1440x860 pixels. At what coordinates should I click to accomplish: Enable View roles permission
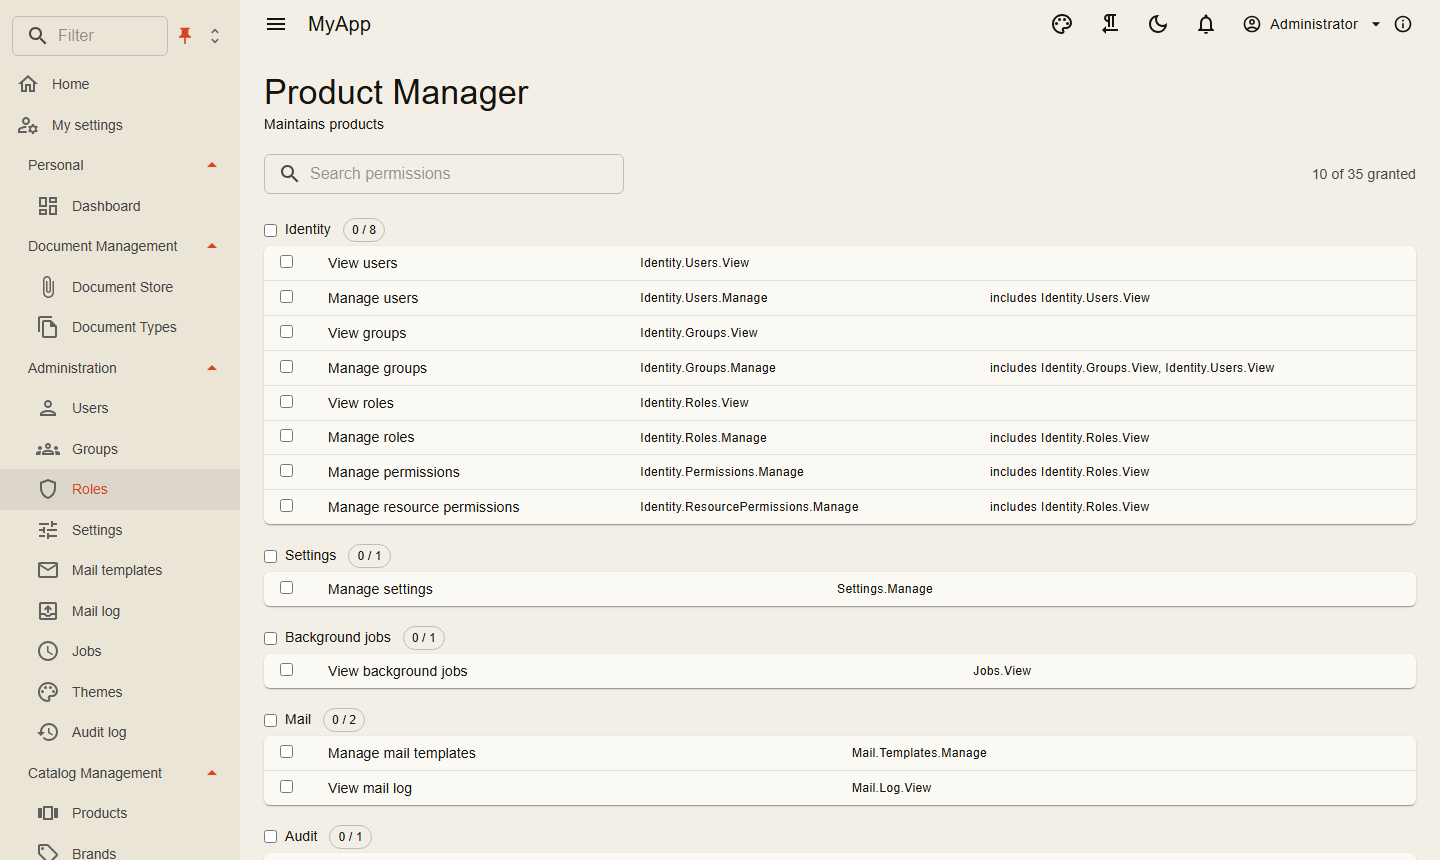(287, 402)
